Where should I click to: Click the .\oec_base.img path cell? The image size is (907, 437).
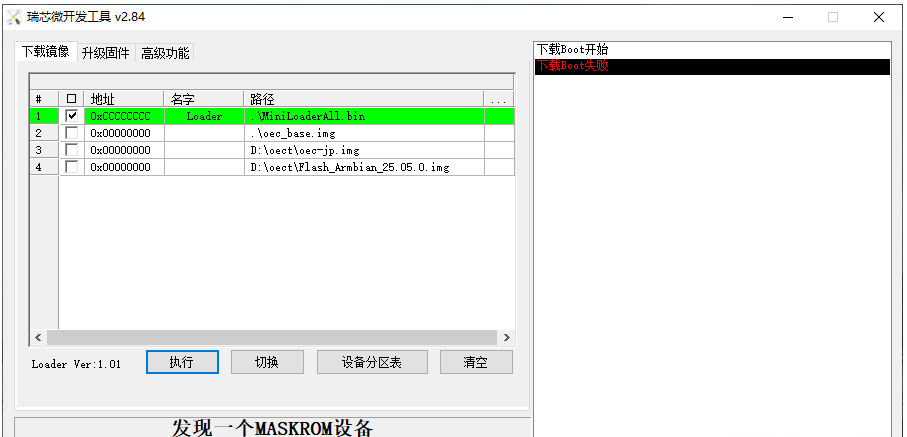tap(364, 133)
